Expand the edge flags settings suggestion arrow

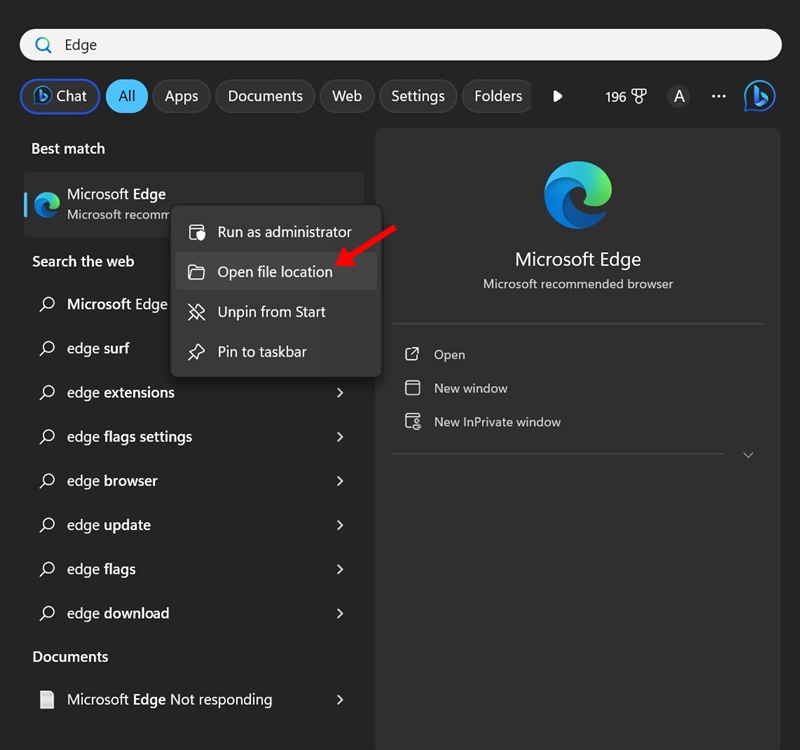340,437
